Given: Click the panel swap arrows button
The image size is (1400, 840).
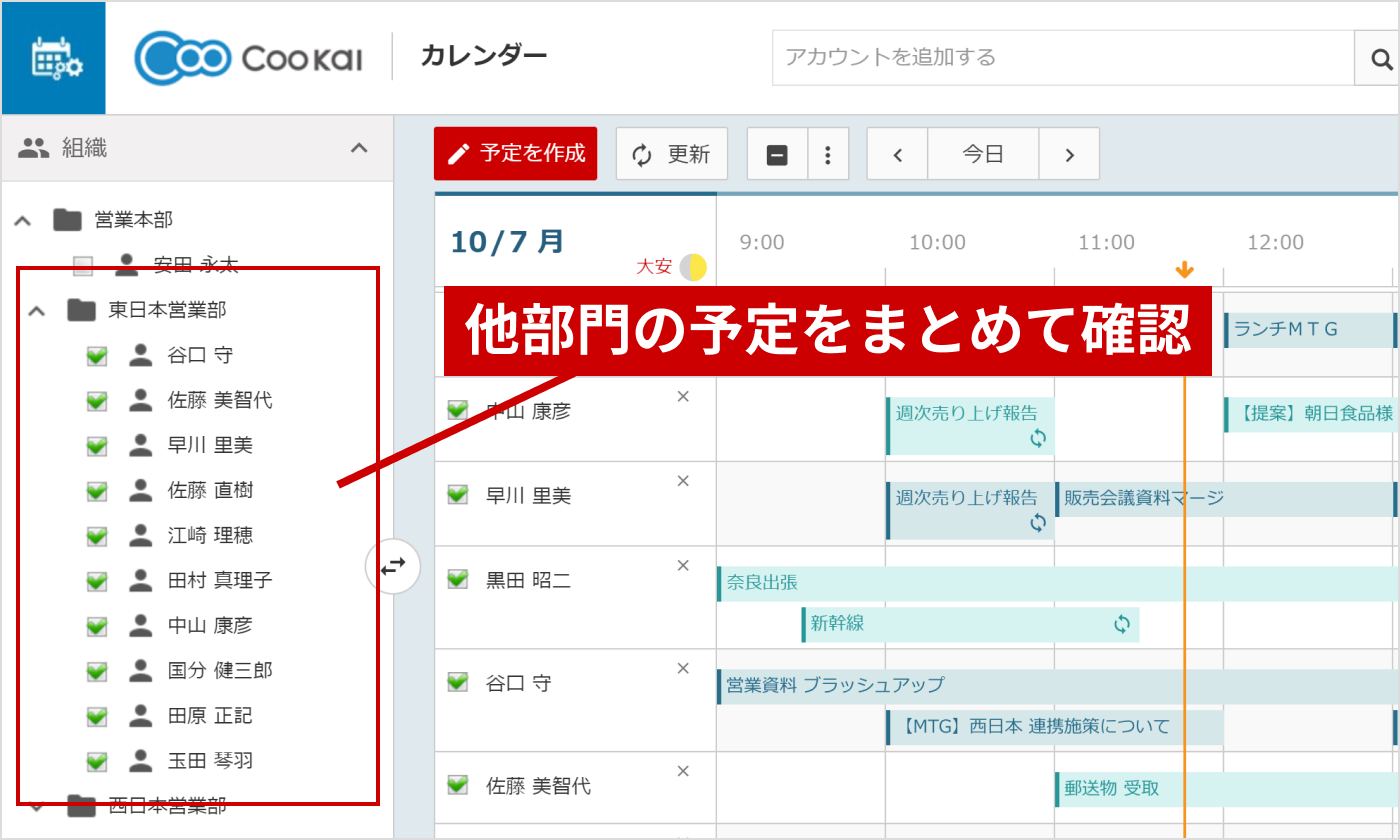Looking at the screenshot, I should (393, 566).
